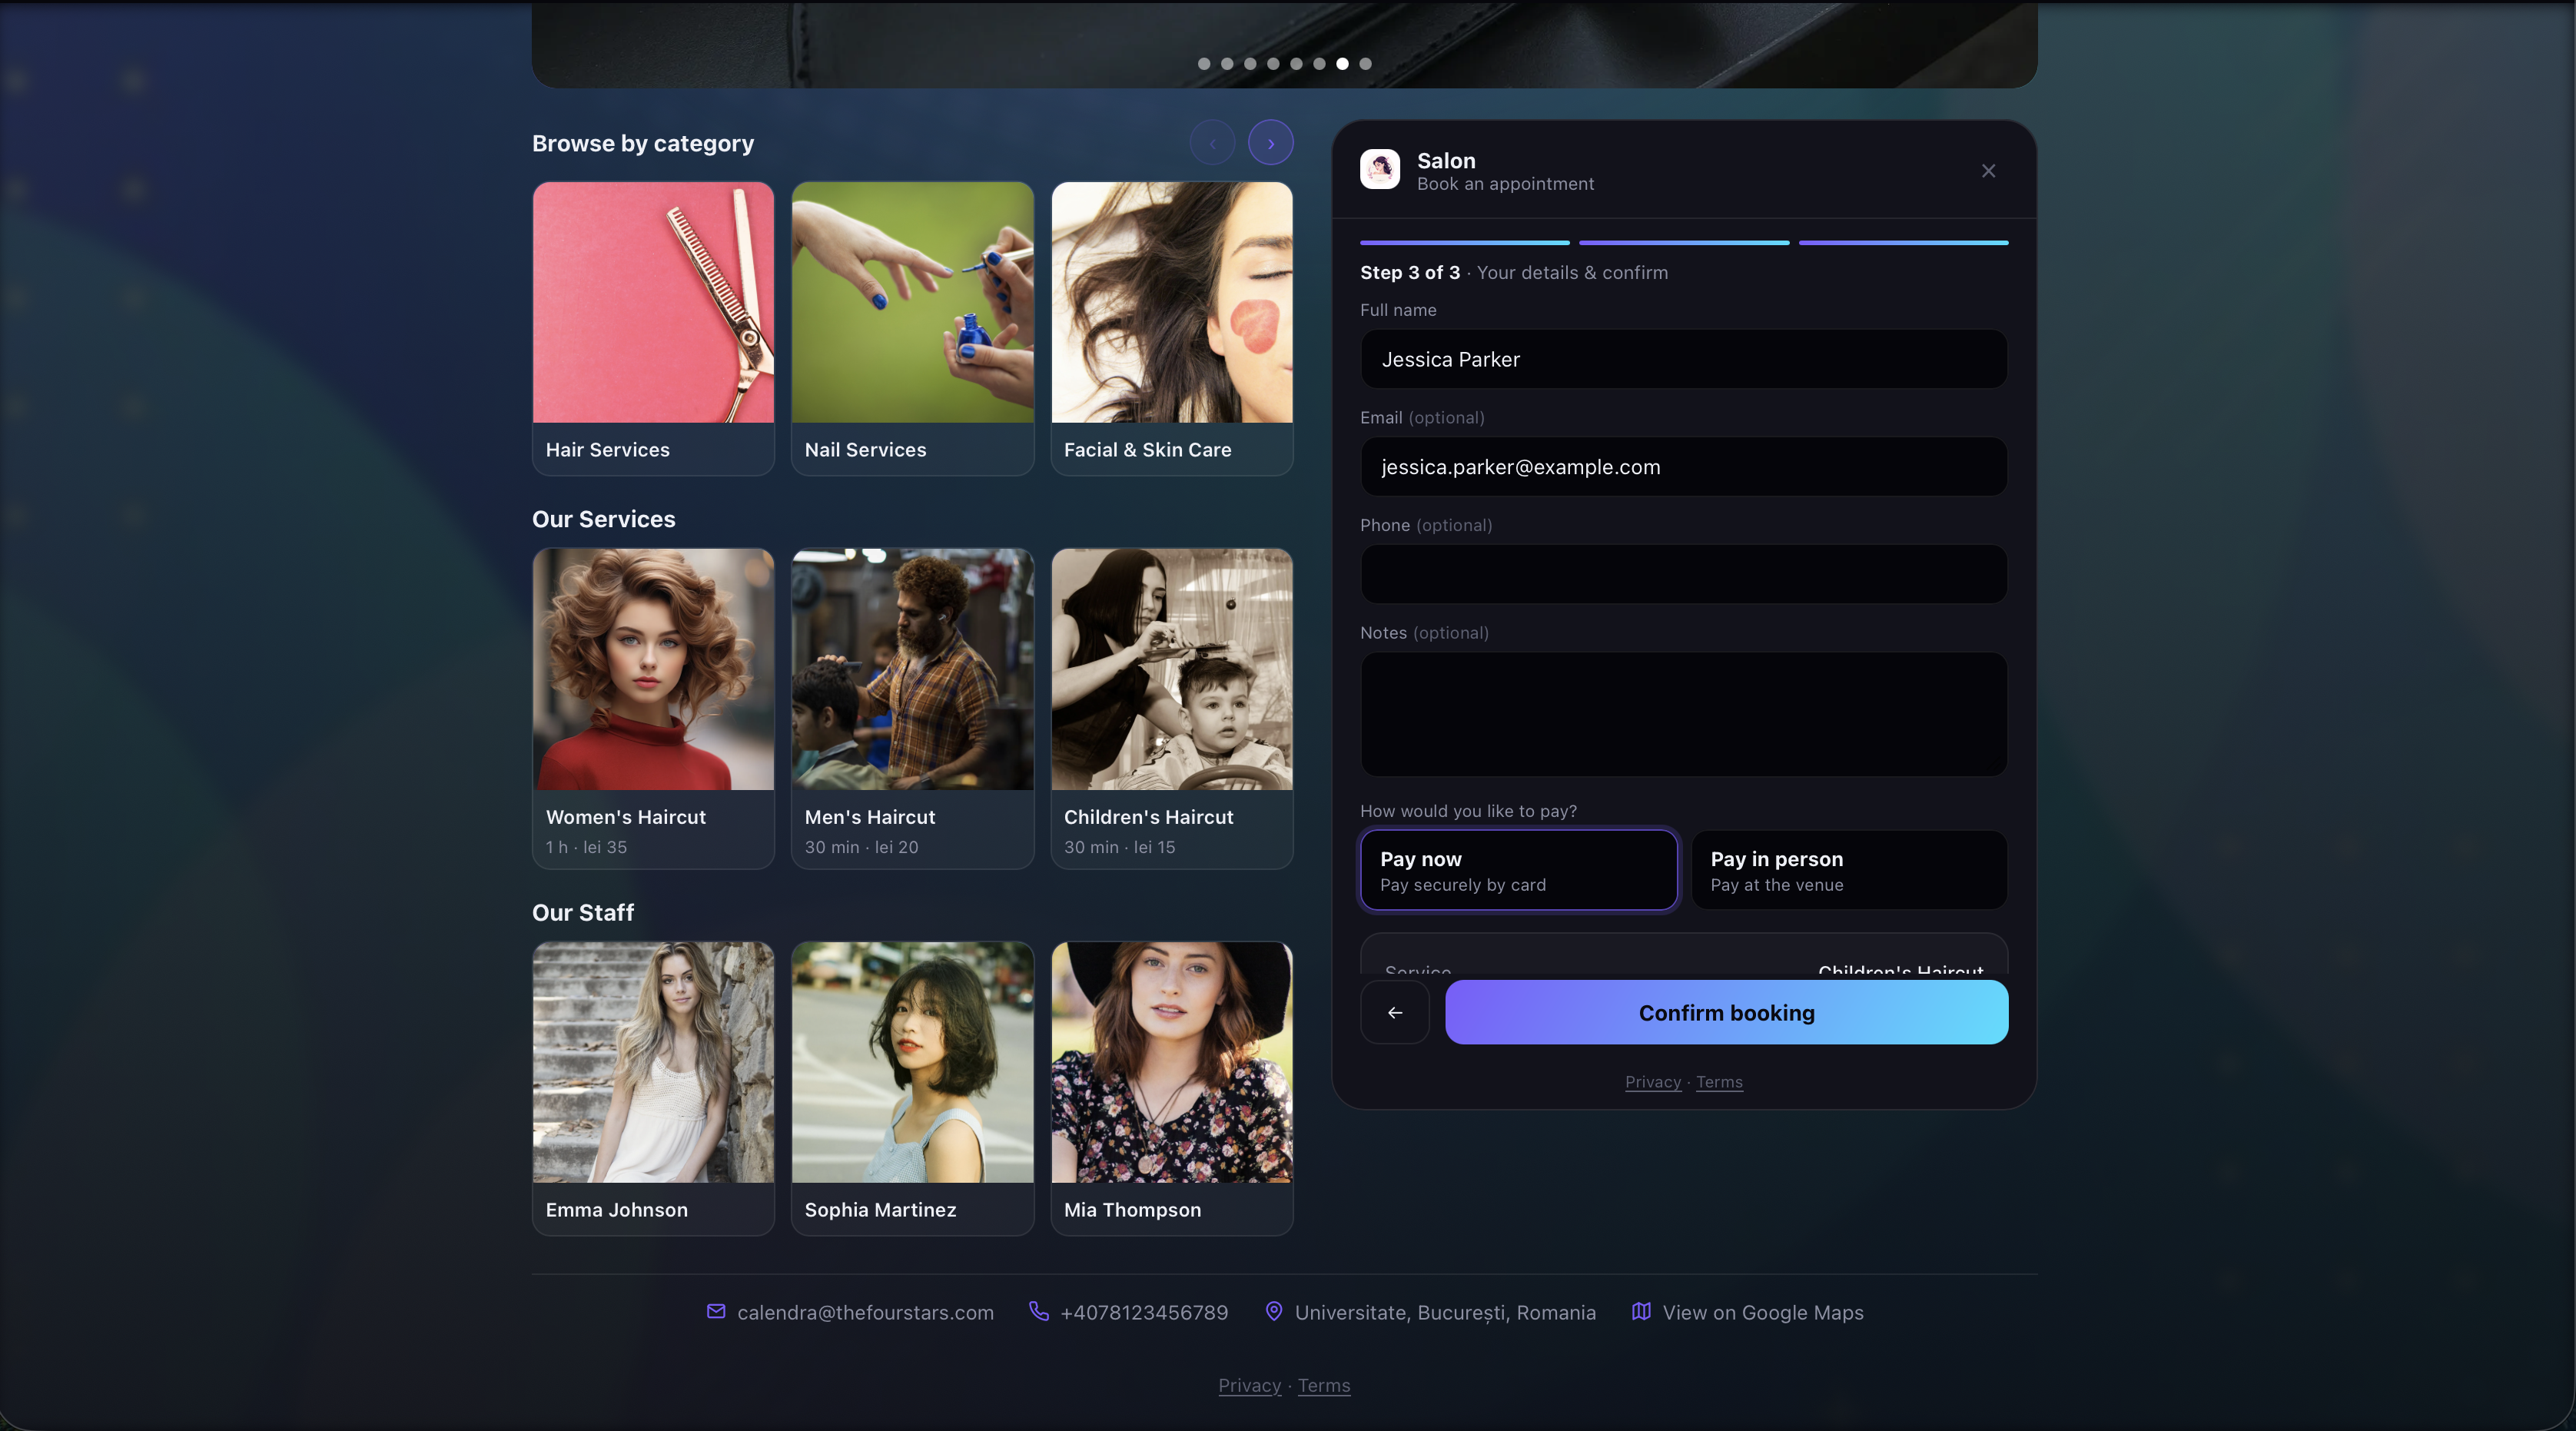
Task: Focus the Phone input field
Action: coord(1684,574)
